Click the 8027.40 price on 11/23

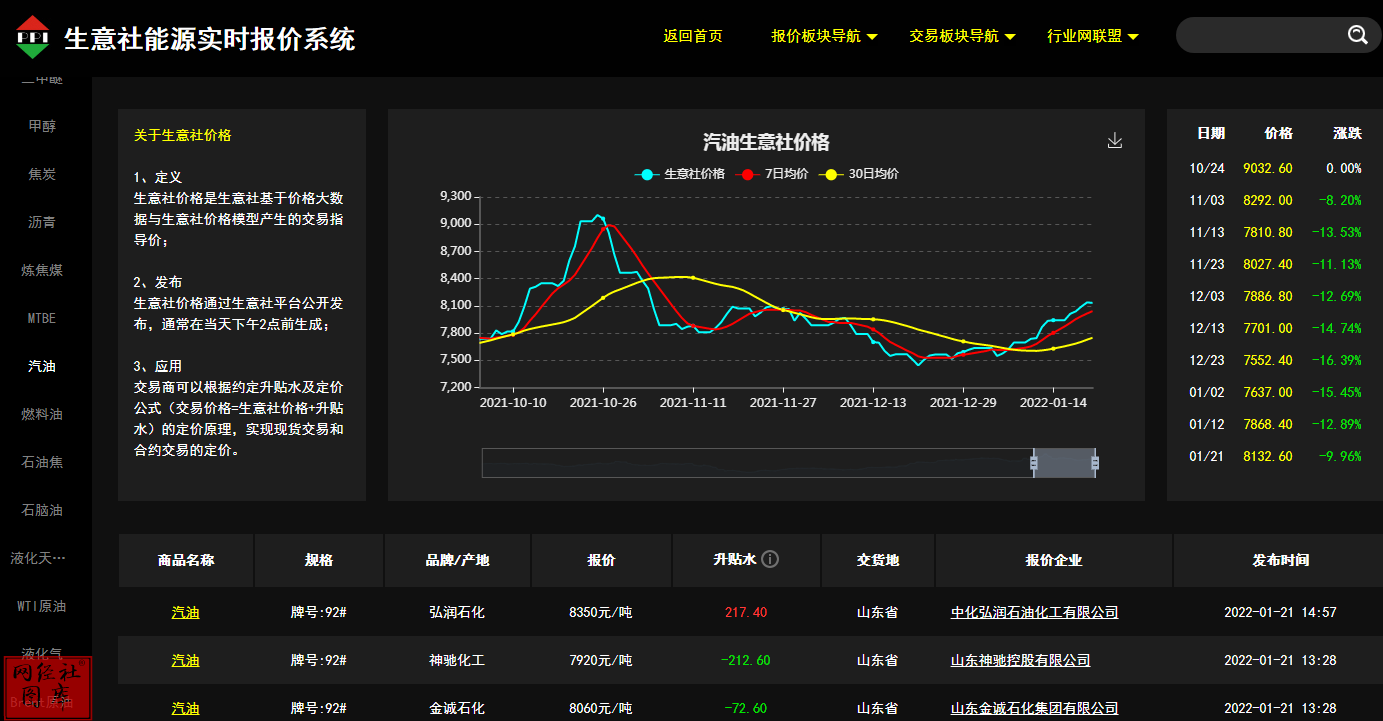click(1267, 264)
